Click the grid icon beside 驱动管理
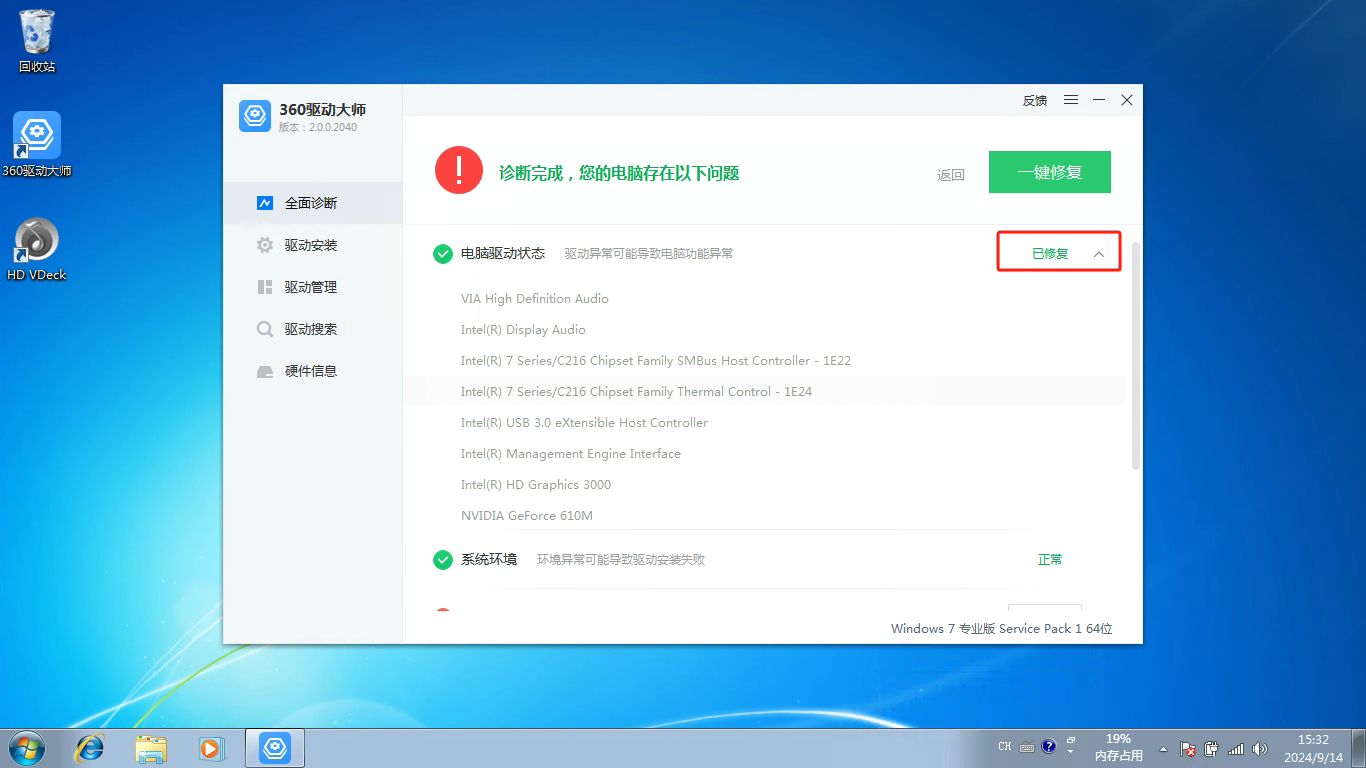Screen dimensions: 1366x768 (x=265, y=287)
